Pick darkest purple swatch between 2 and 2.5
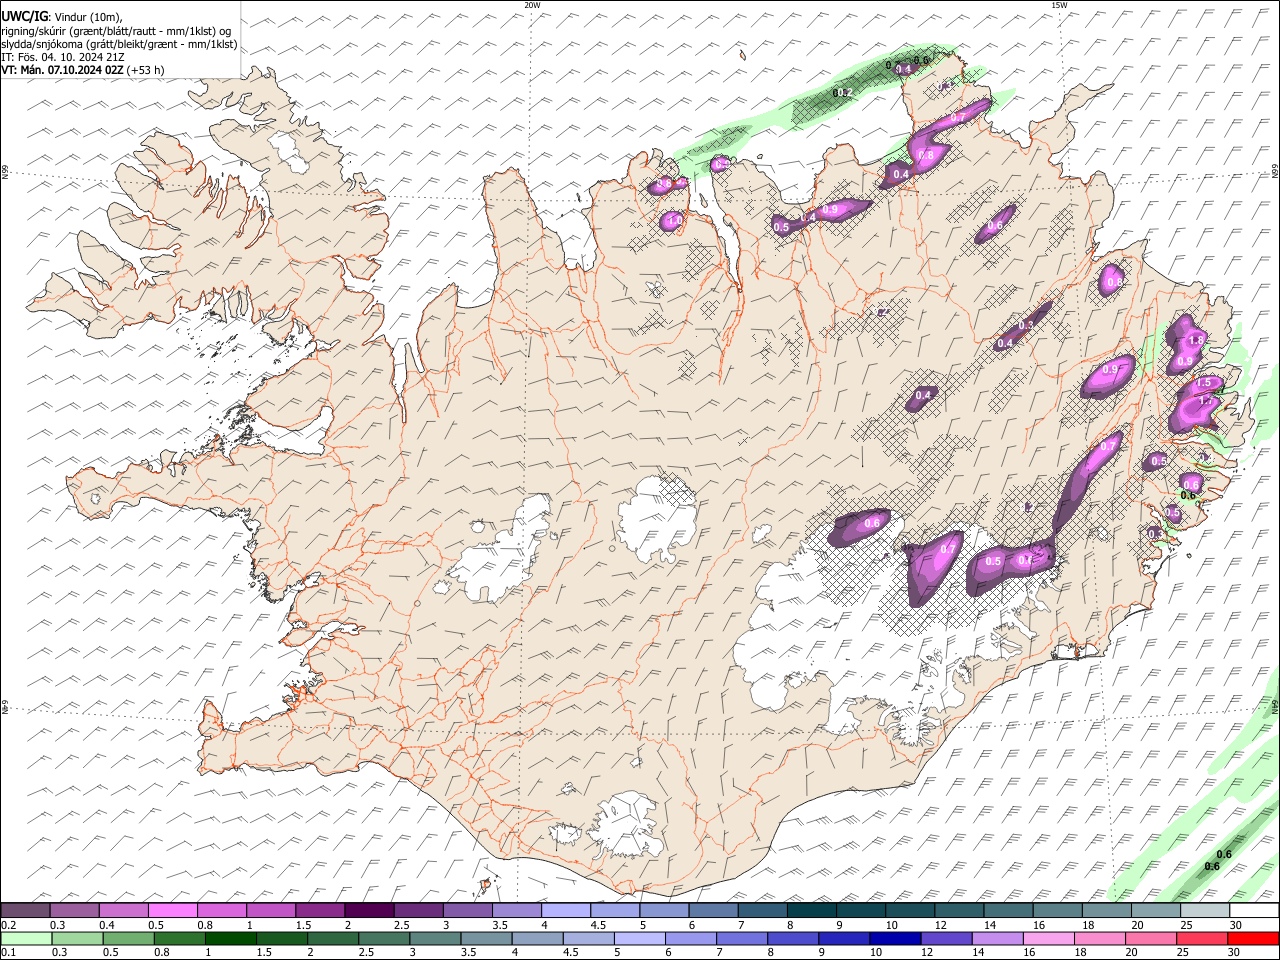 coord(369,911)
